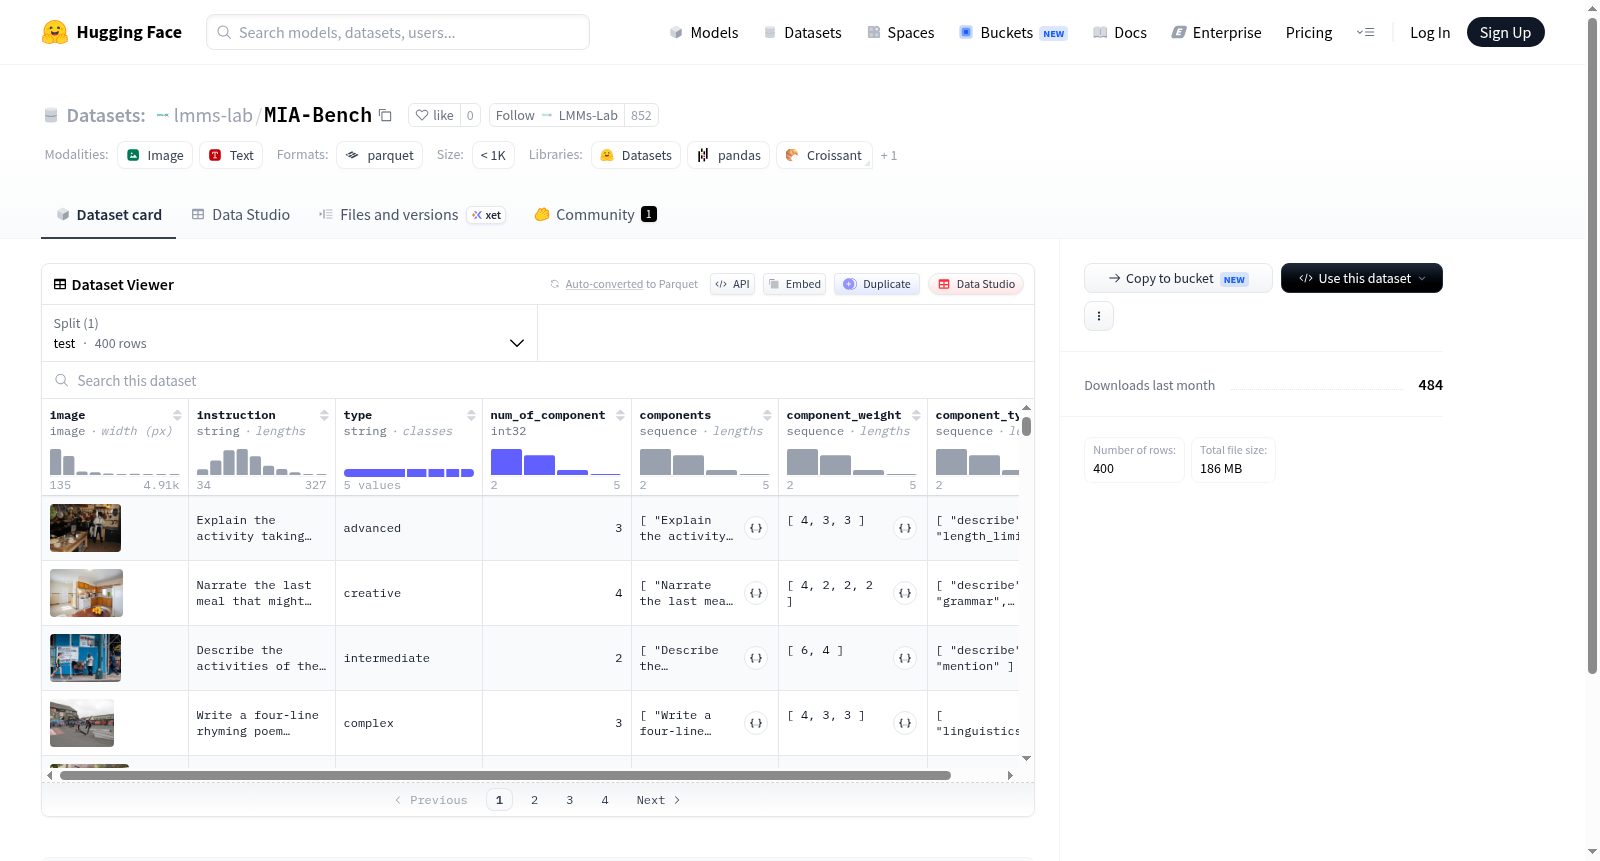
Task: Open Buckets from the top navigation
Action: tap(1013, 33)
